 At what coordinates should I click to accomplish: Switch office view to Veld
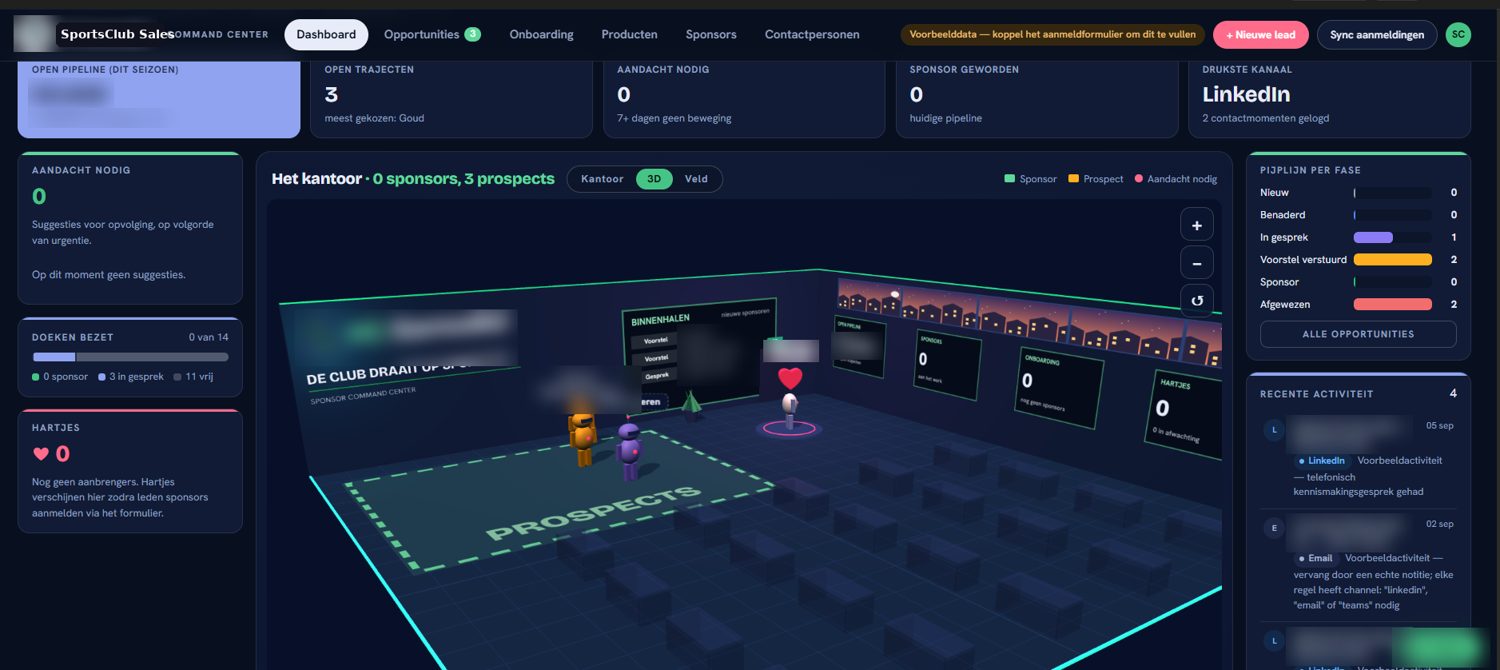pyautogui.click(x=696, y=179)
